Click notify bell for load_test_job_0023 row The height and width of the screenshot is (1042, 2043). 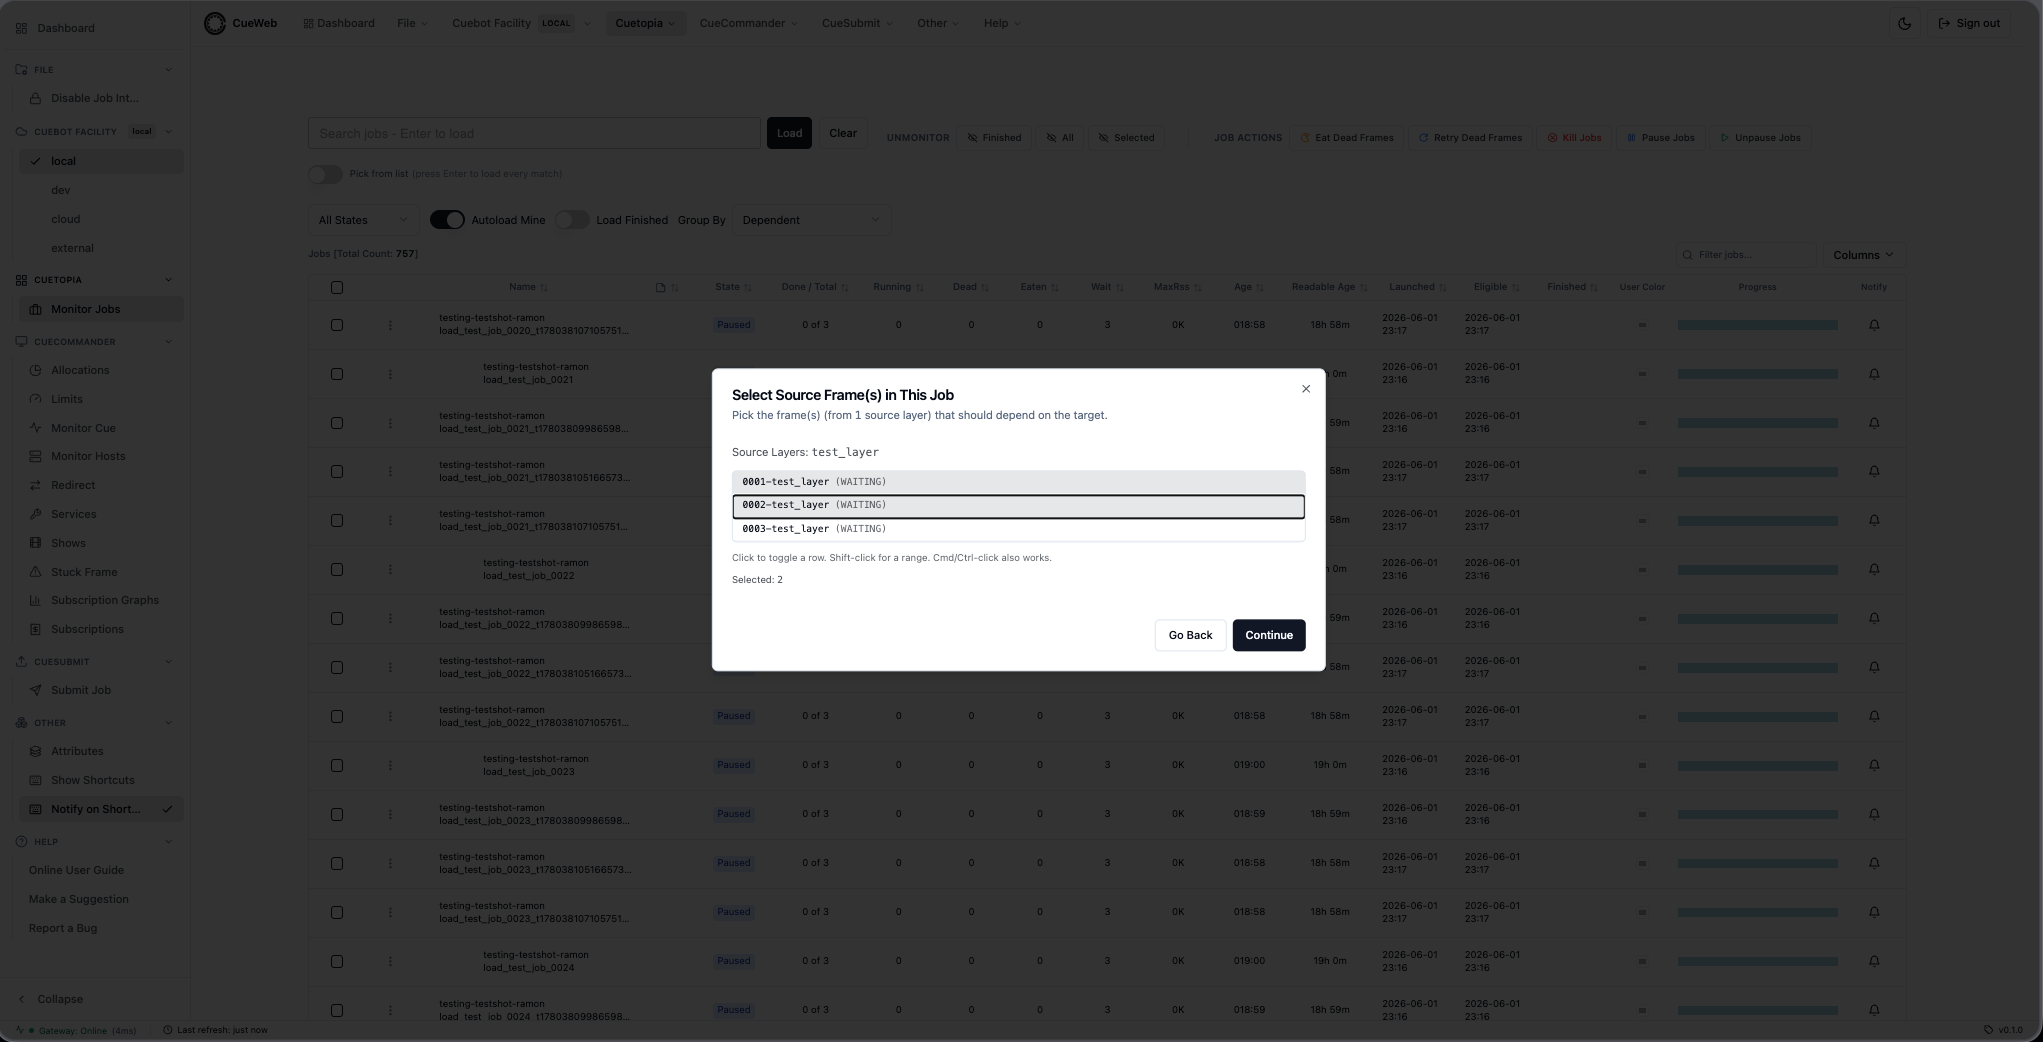pos(1874,765)
